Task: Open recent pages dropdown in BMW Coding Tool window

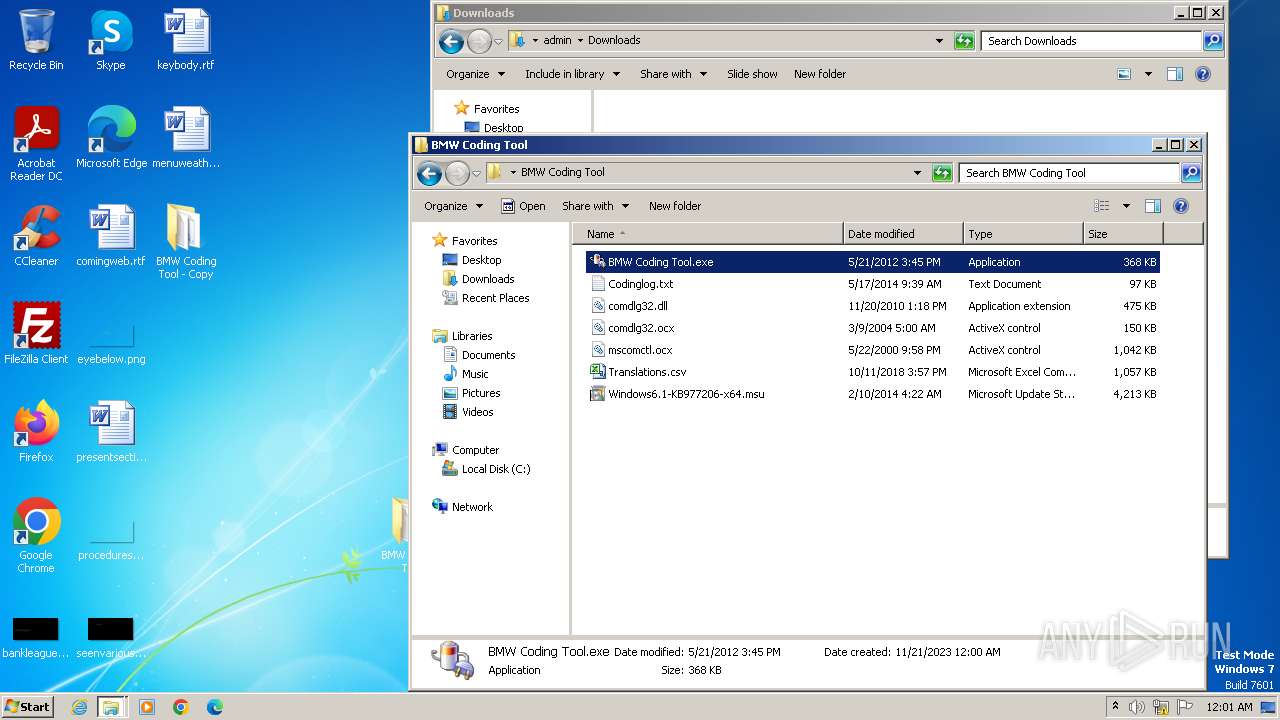Action: coord(477,173)
